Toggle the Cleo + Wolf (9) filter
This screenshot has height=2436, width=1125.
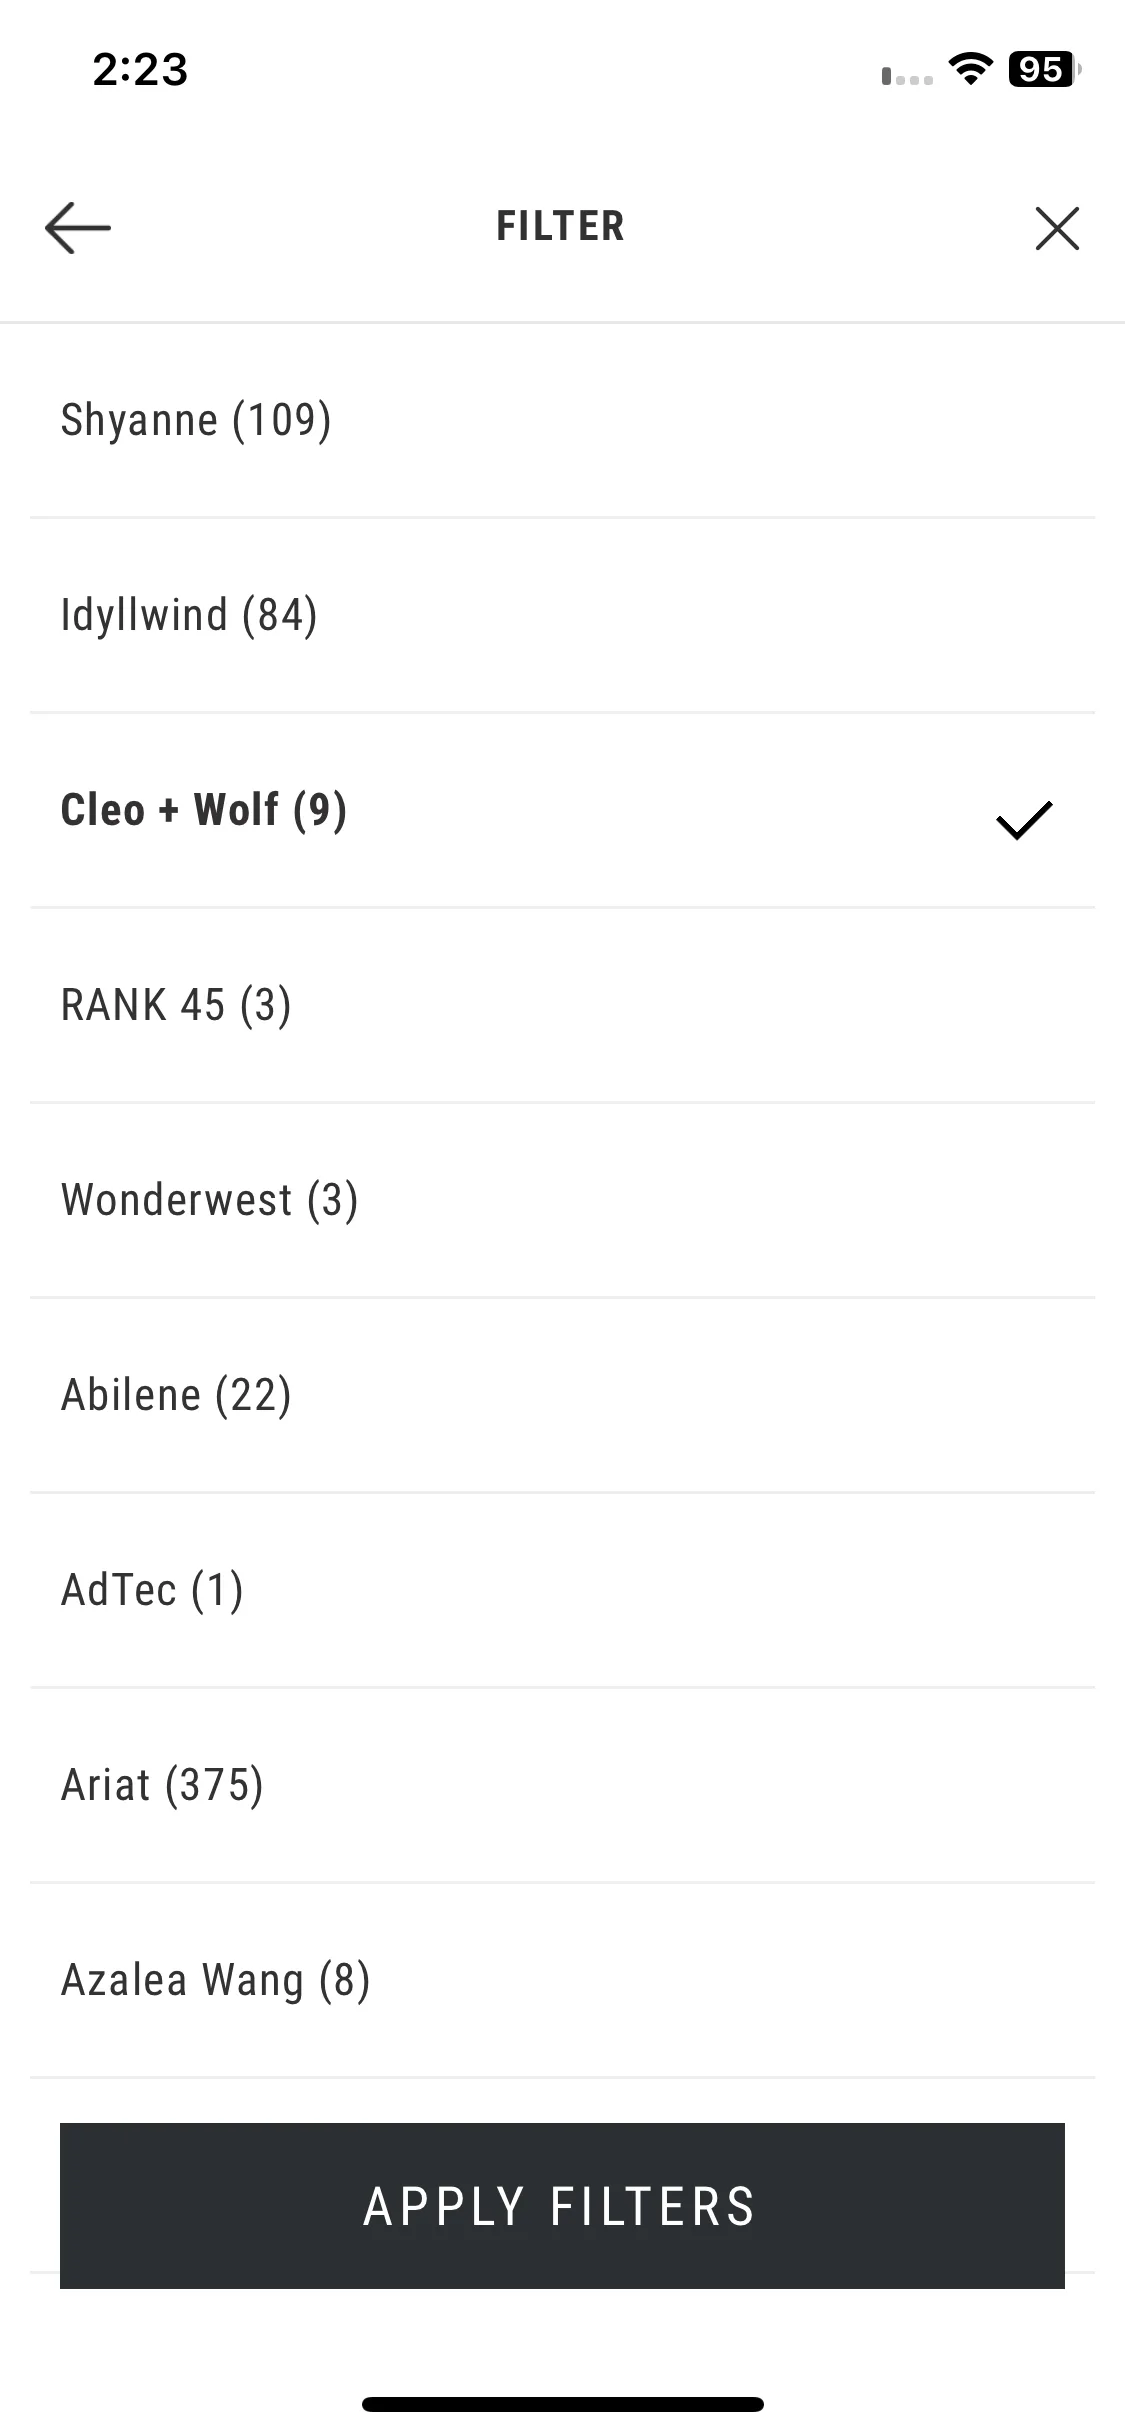click(562, 810)
